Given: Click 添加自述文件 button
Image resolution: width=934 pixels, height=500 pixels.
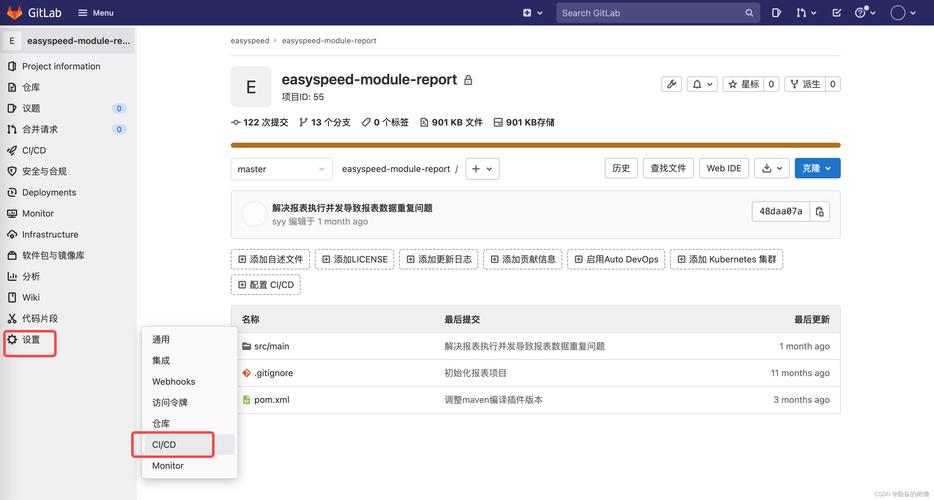Looking at the screenshot, I should click(x=270, y=259).
